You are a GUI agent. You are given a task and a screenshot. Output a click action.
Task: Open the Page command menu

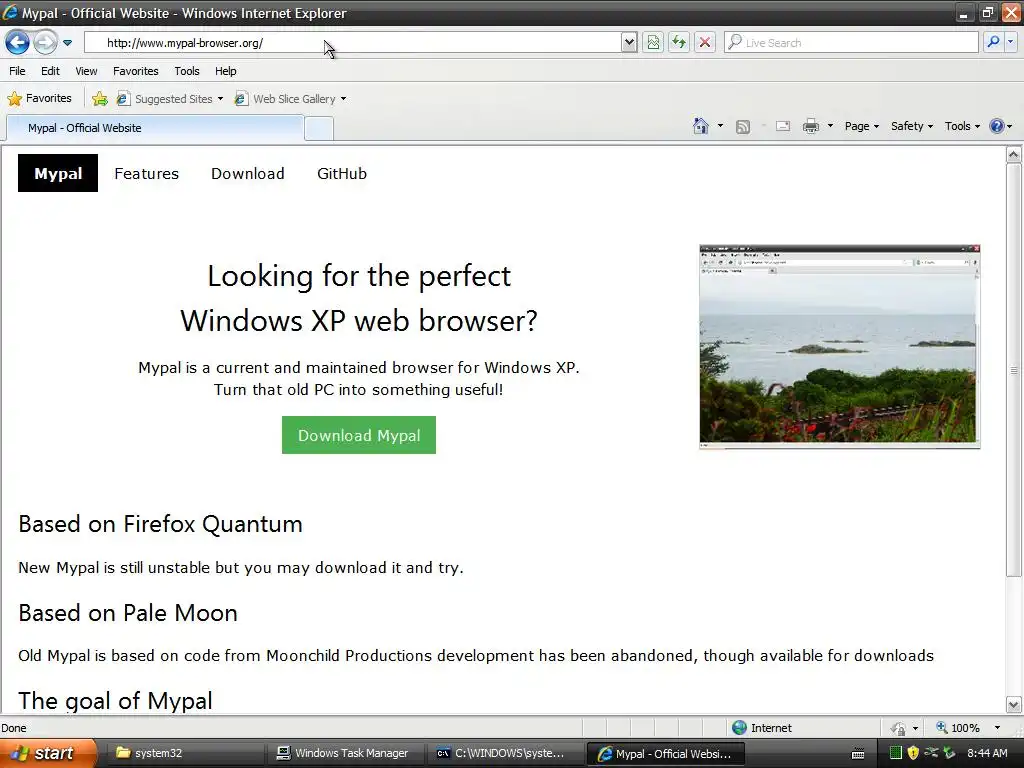(861, 126)
